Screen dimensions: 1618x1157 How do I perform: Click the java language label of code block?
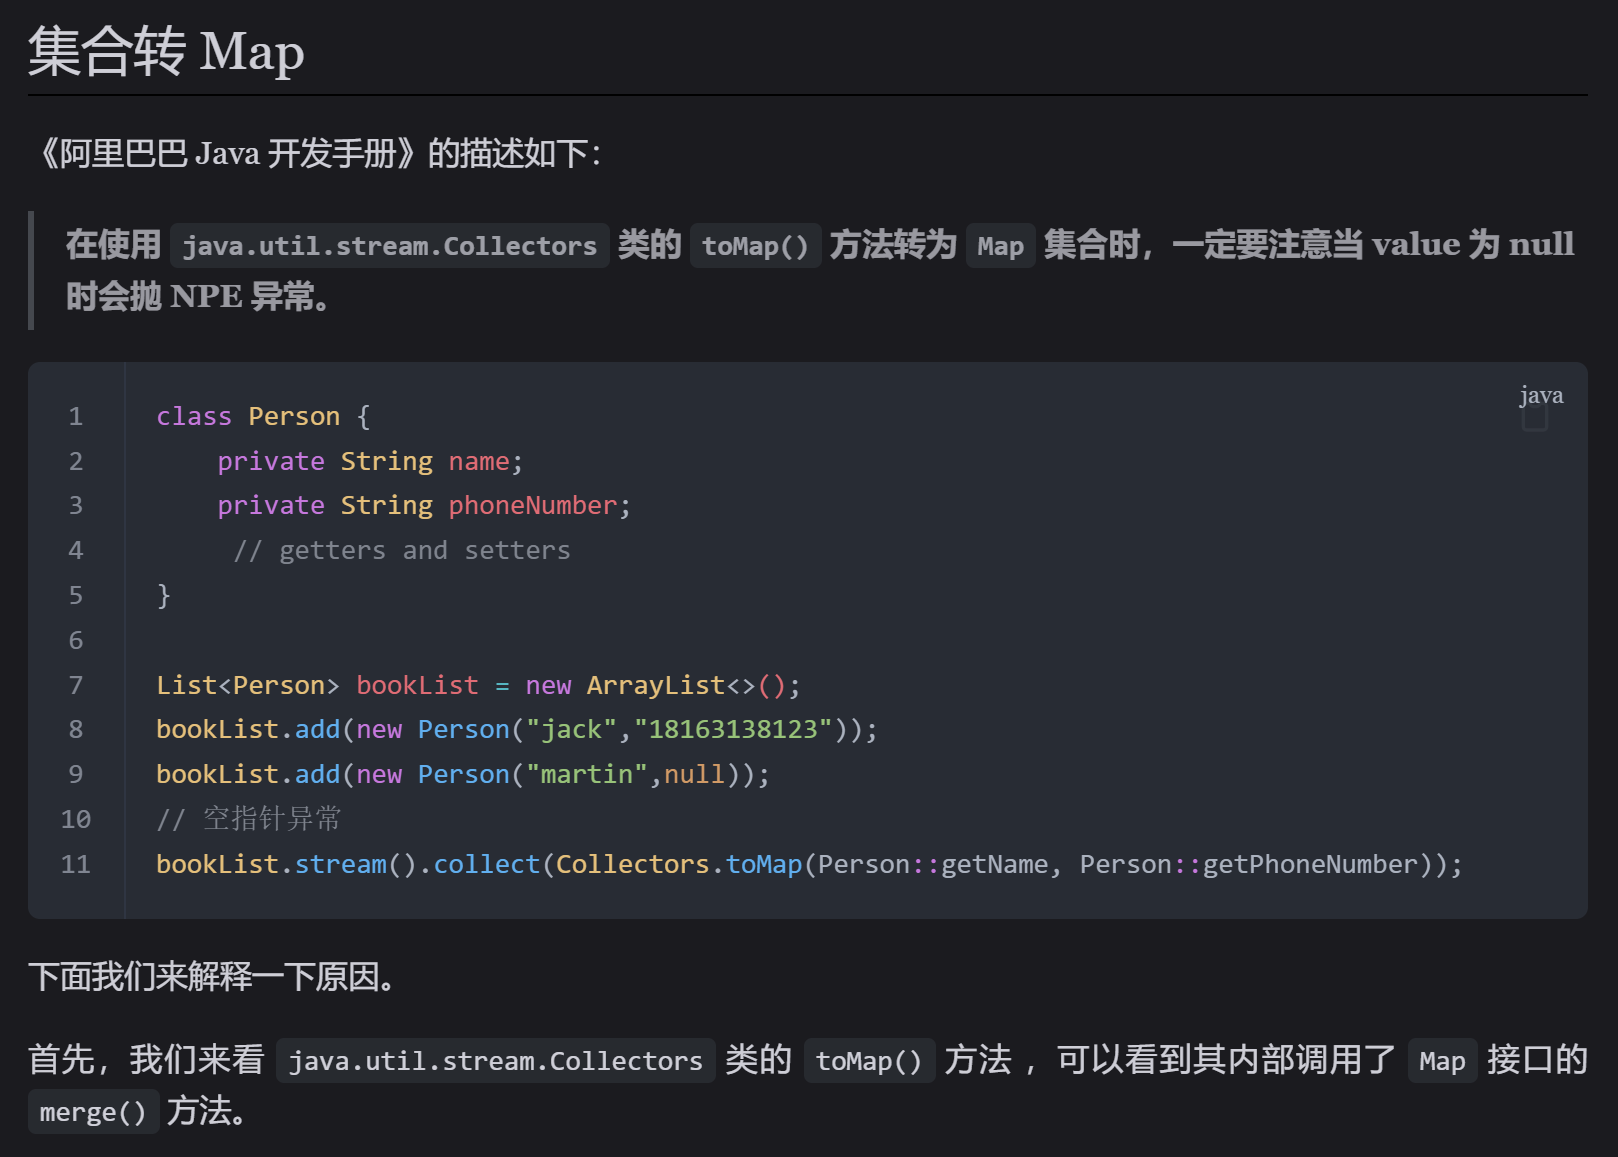pyautogui.click(x=1541, y=395)
